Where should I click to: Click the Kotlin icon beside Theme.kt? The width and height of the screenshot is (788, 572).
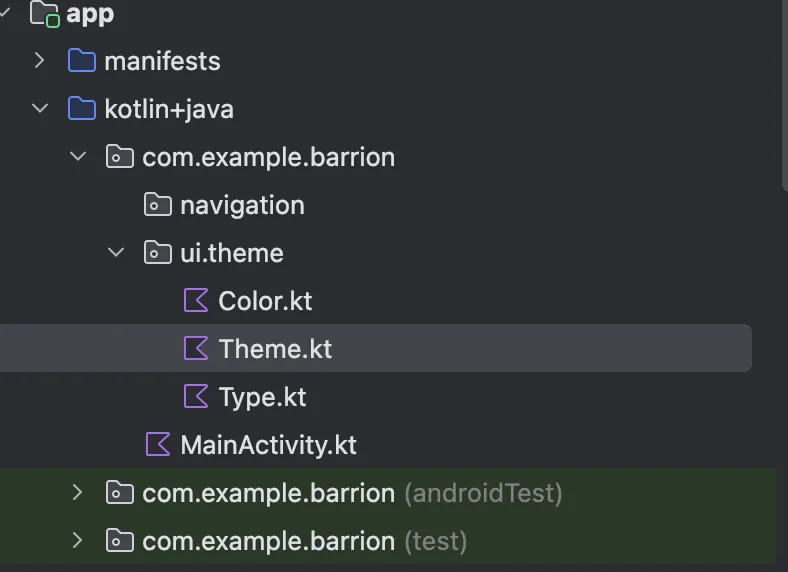tap(196, 349)
